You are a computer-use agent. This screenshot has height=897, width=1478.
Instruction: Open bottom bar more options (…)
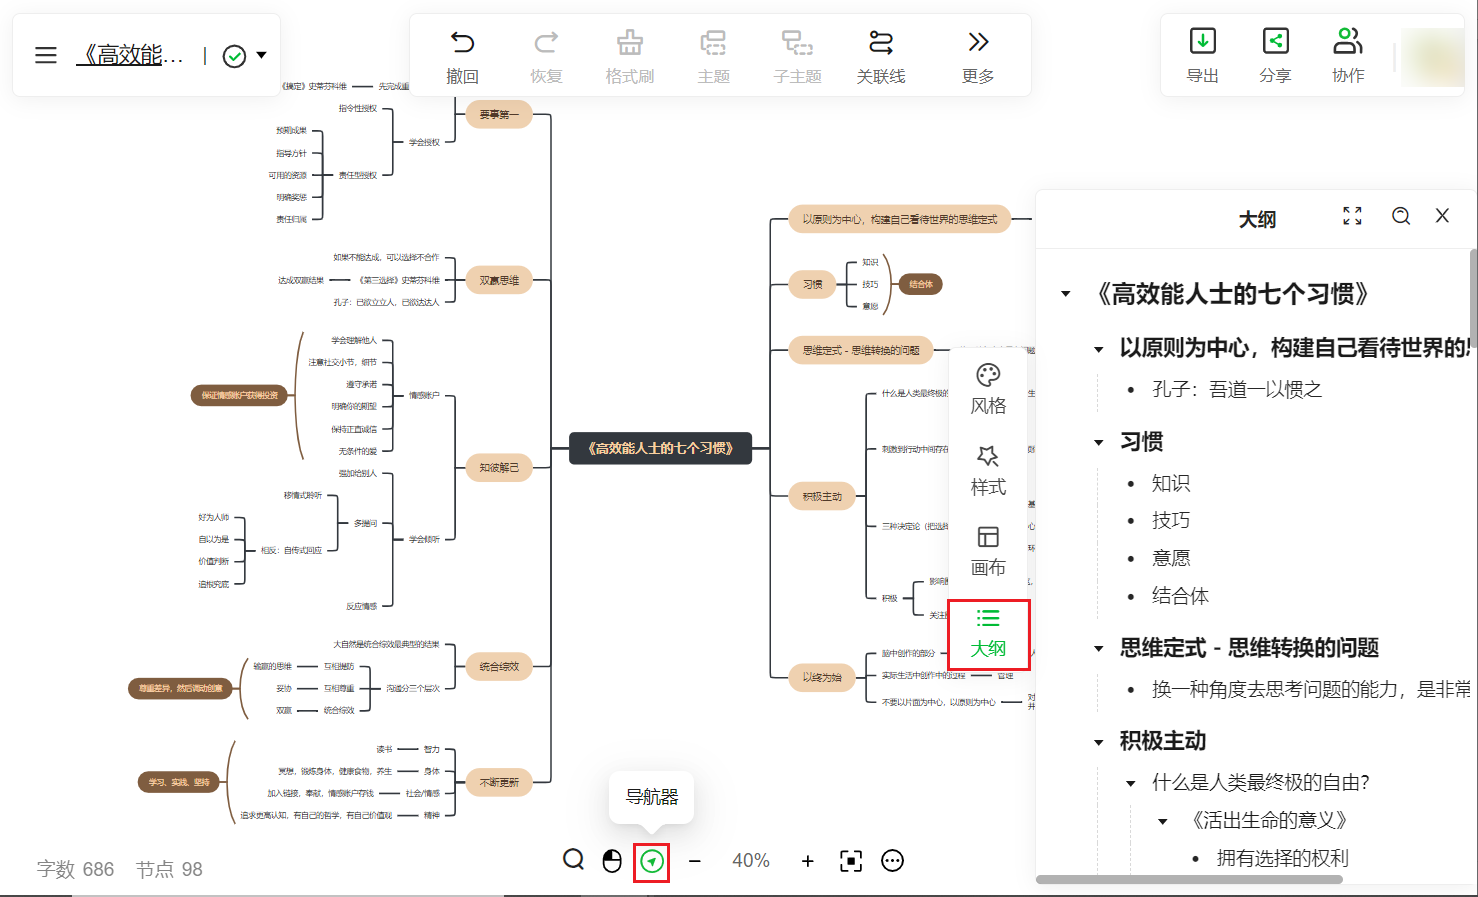coord(892,861)
